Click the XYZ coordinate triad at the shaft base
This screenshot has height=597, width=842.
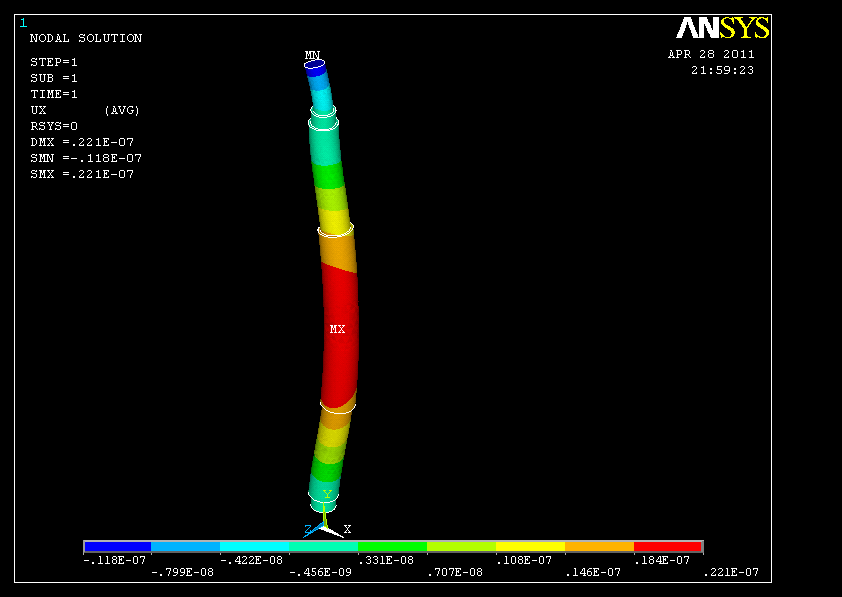326,522
